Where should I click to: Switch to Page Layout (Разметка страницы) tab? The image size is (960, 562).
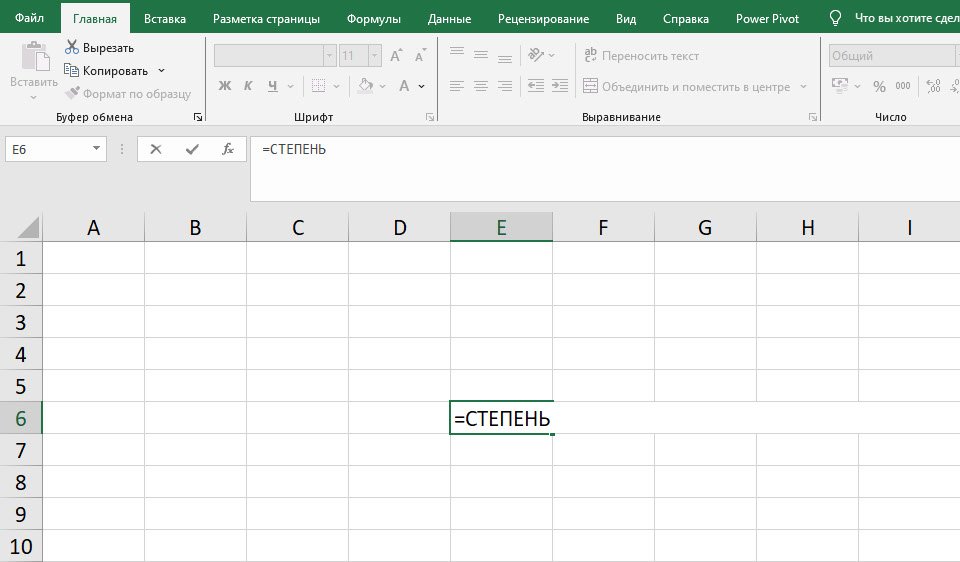click(266, 19)
